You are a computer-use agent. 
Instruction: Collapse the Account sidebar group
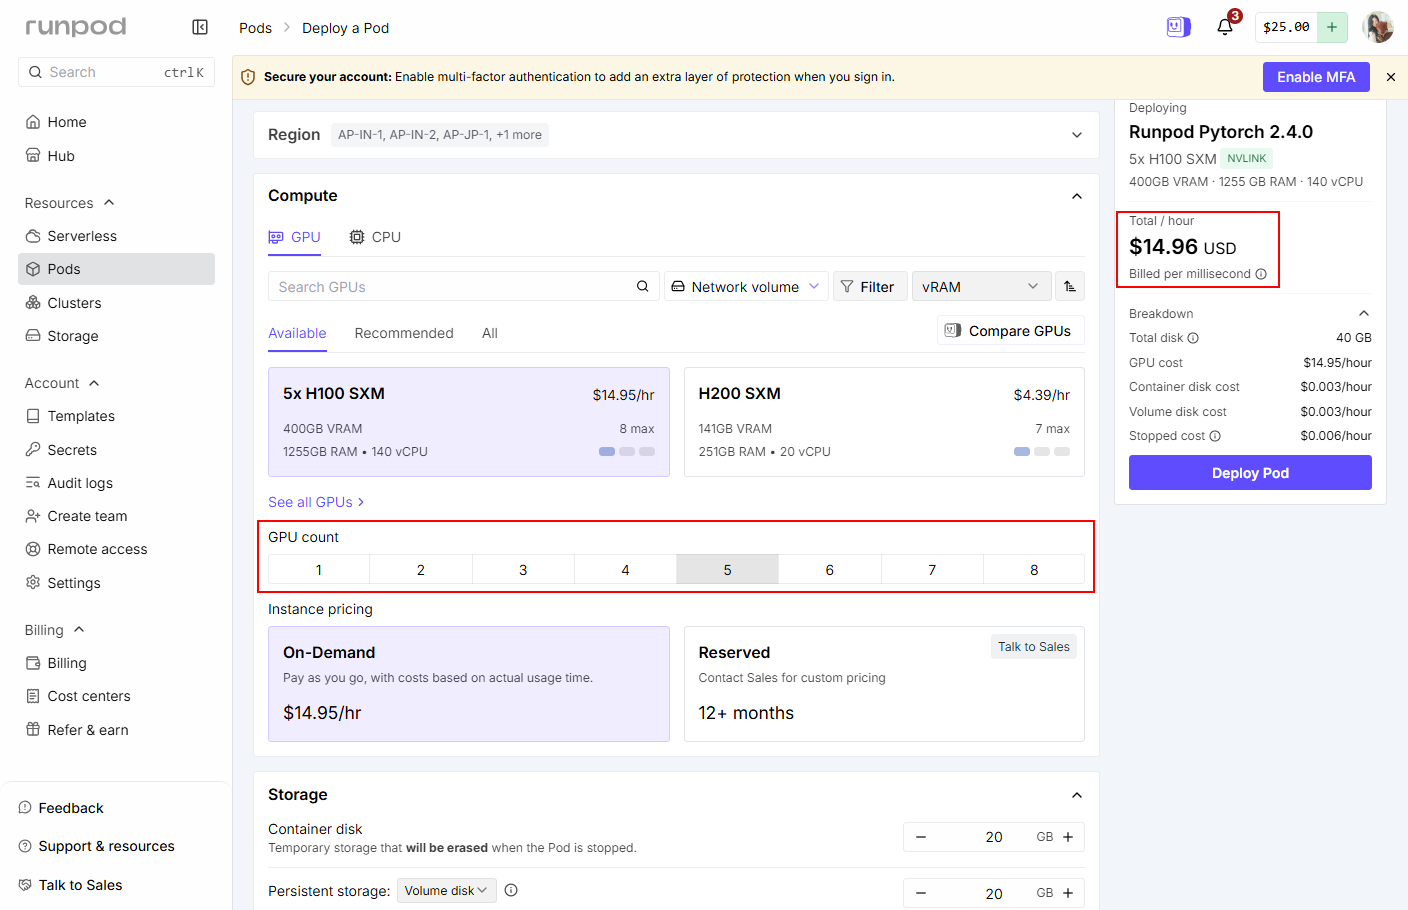click(62, 383)
